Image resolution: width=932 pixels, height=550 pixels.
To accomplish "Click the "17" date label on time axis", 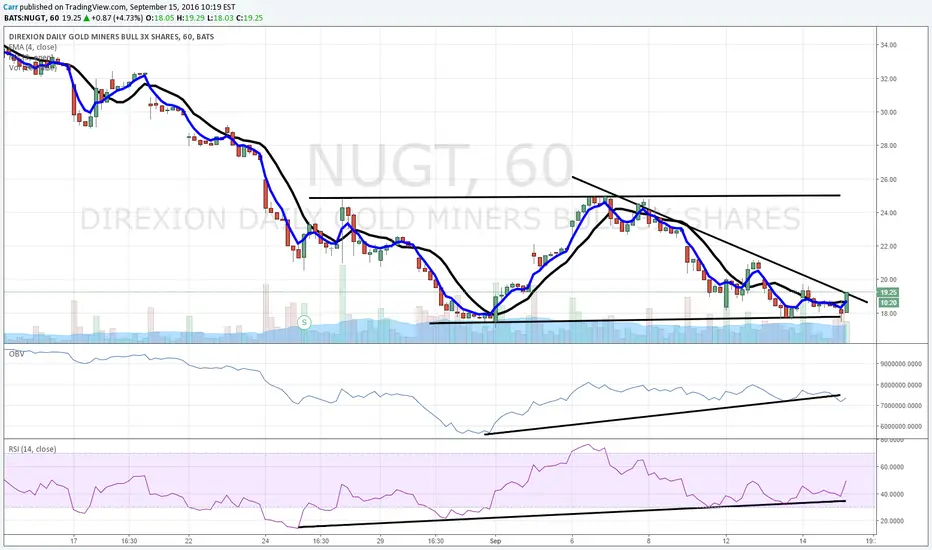I will point(74,541).
